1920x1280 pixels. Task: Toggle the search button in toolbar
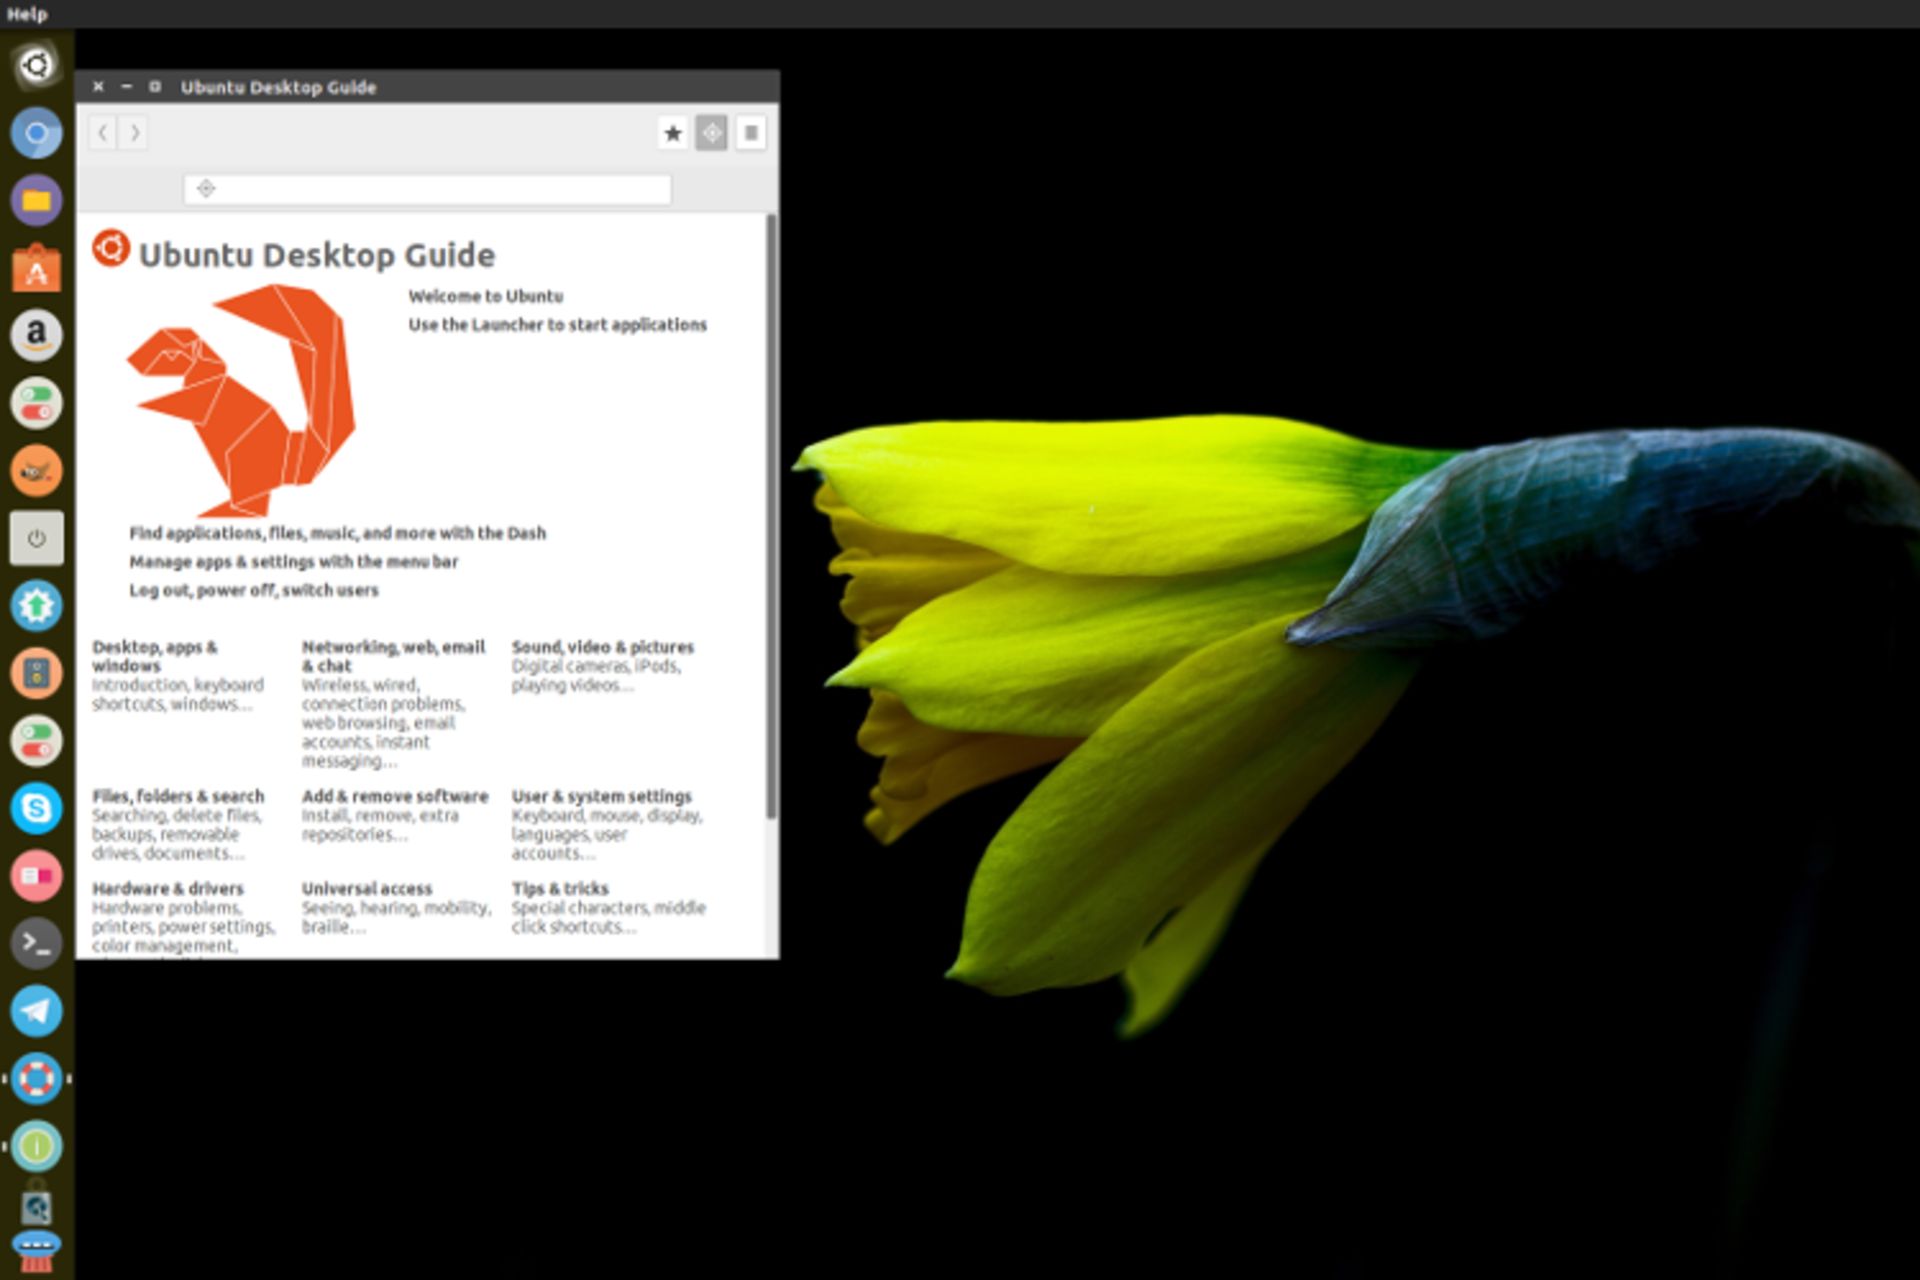(711, 133)
